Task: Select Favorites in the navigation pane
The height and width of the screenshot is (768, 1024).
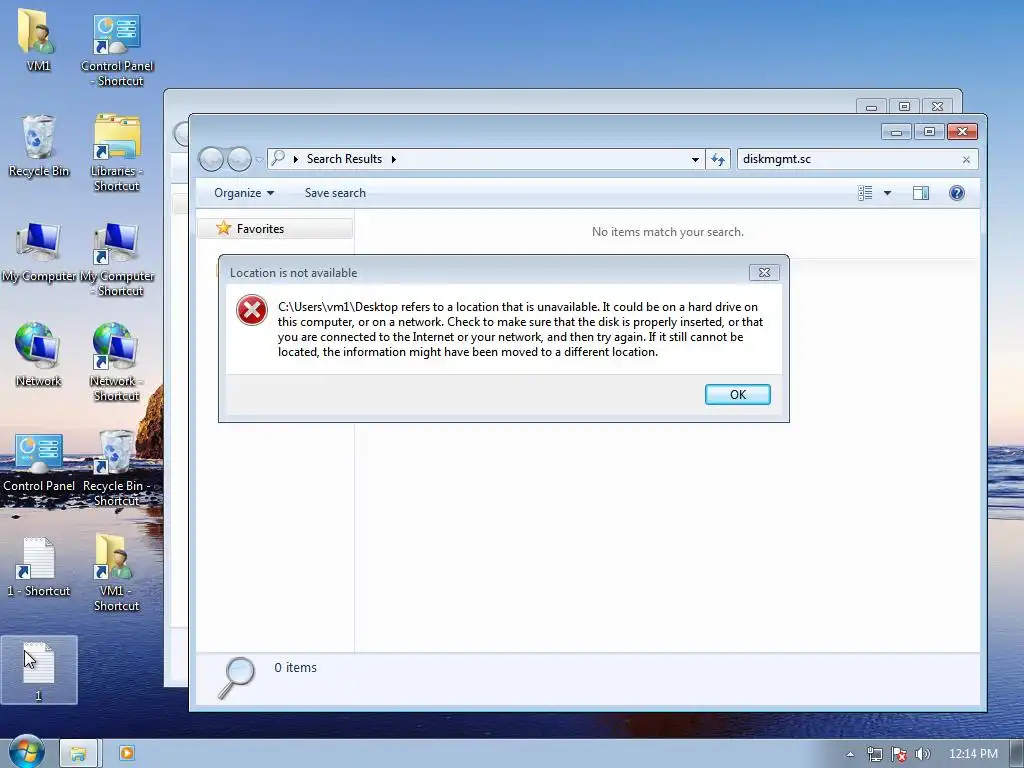Action: click(274, 229)
